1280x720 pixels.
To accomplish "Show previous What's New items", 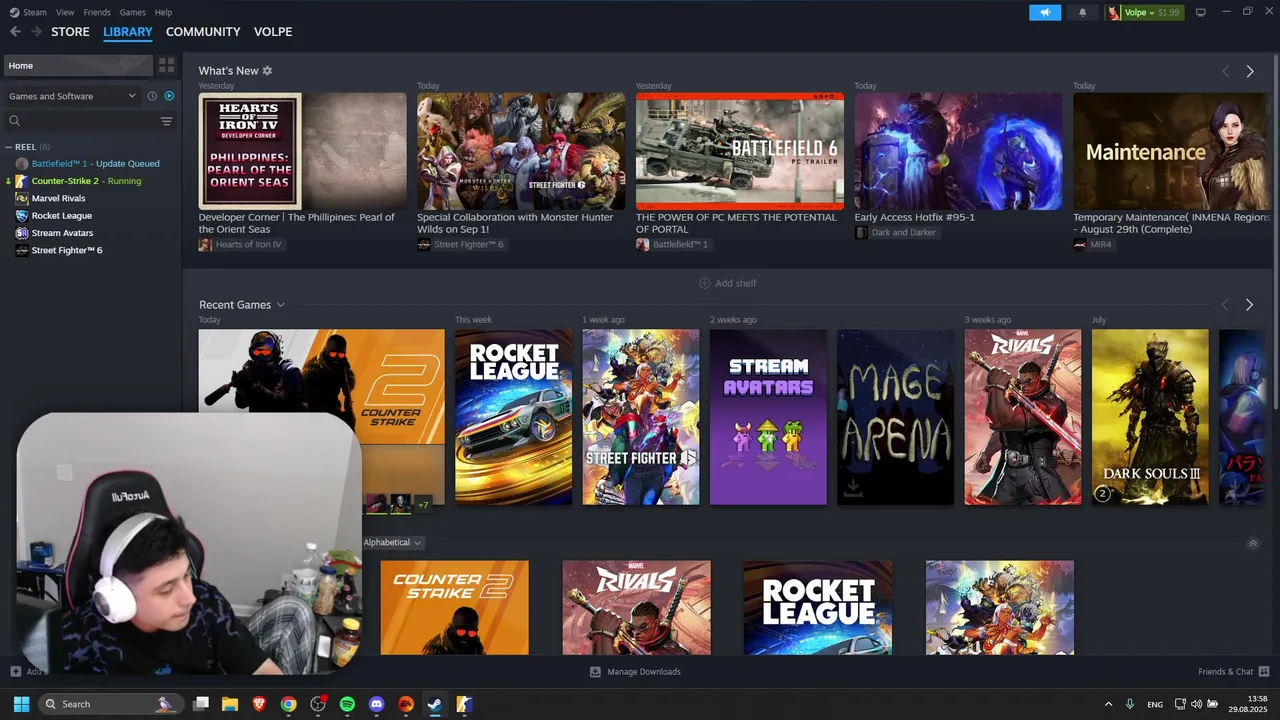I will (x=1226, y=71).
